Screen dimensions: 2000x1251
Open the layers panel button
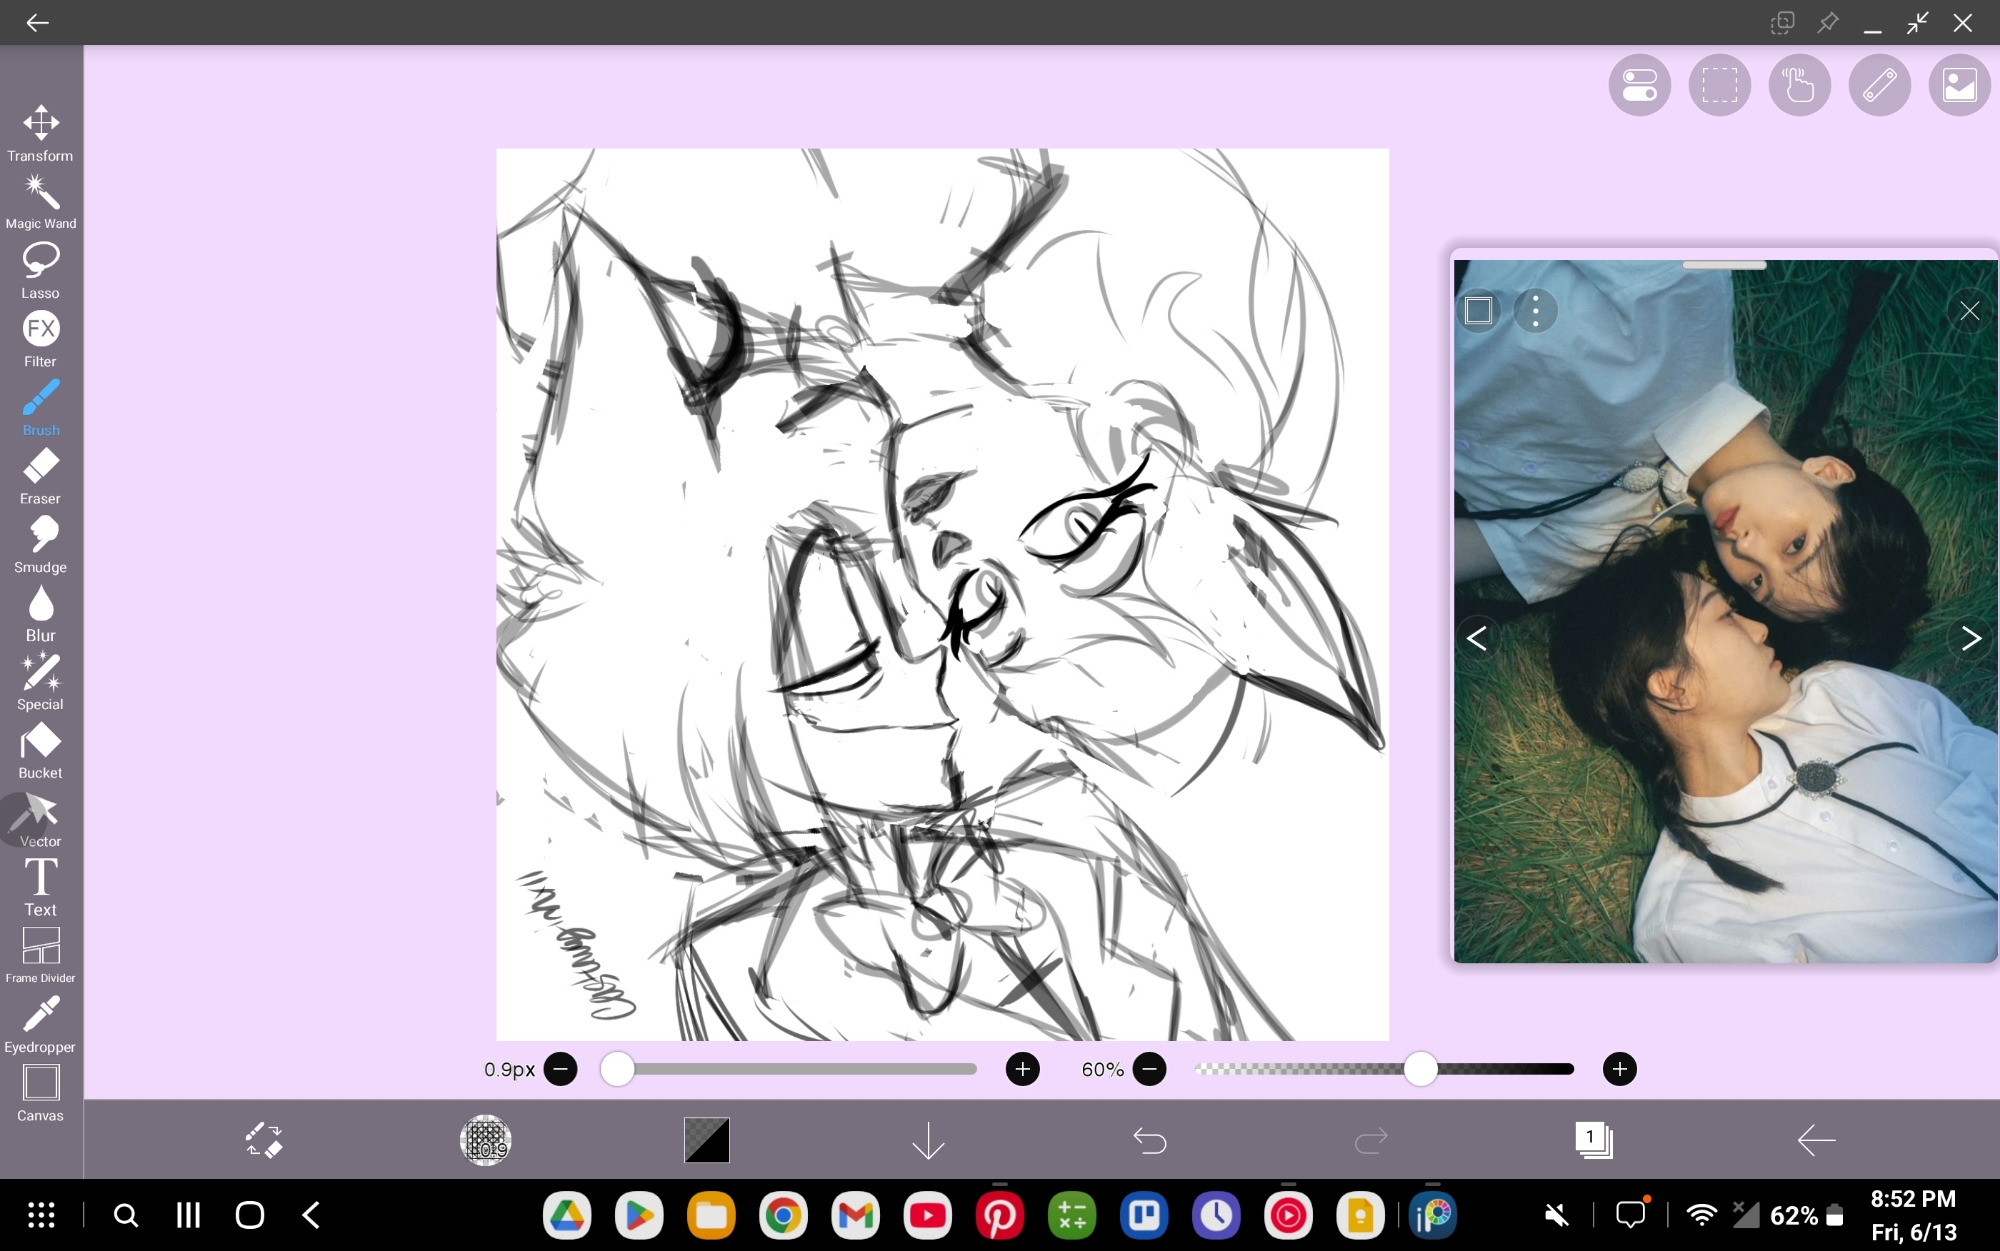click(x=1593, y=1140)
